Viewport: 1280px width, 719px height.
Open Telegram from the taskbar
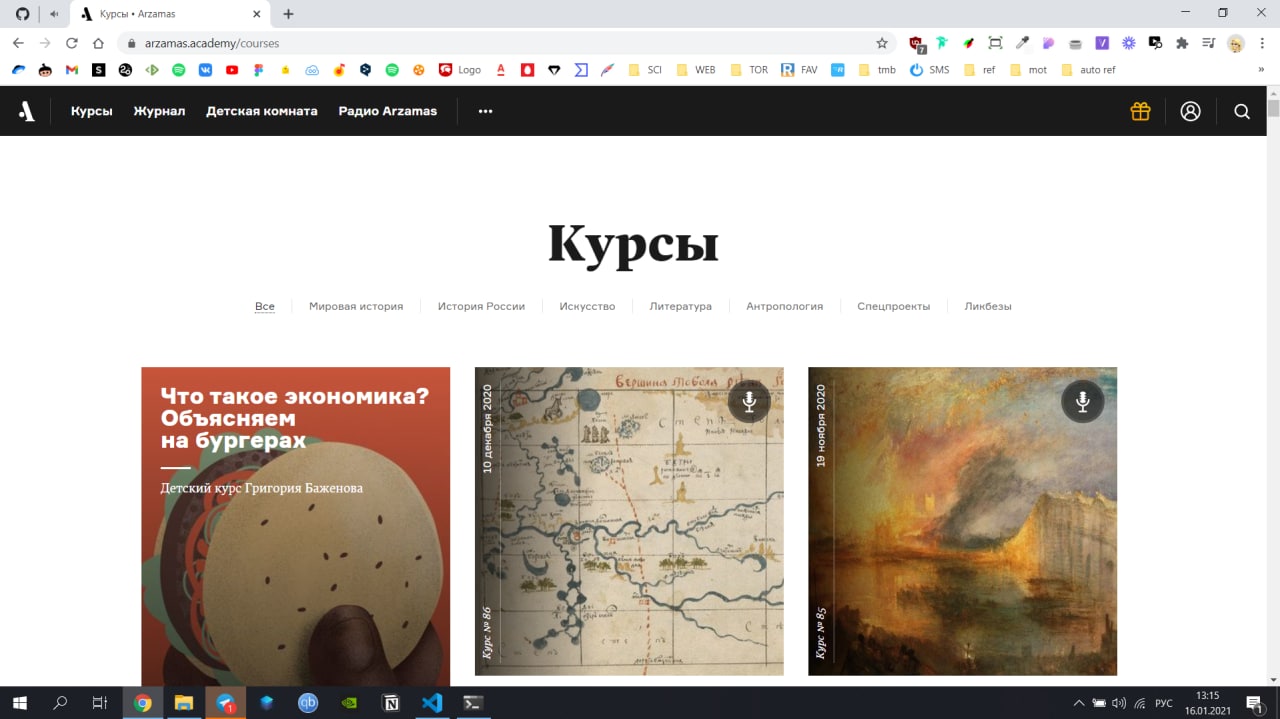[x=225, y=703]
